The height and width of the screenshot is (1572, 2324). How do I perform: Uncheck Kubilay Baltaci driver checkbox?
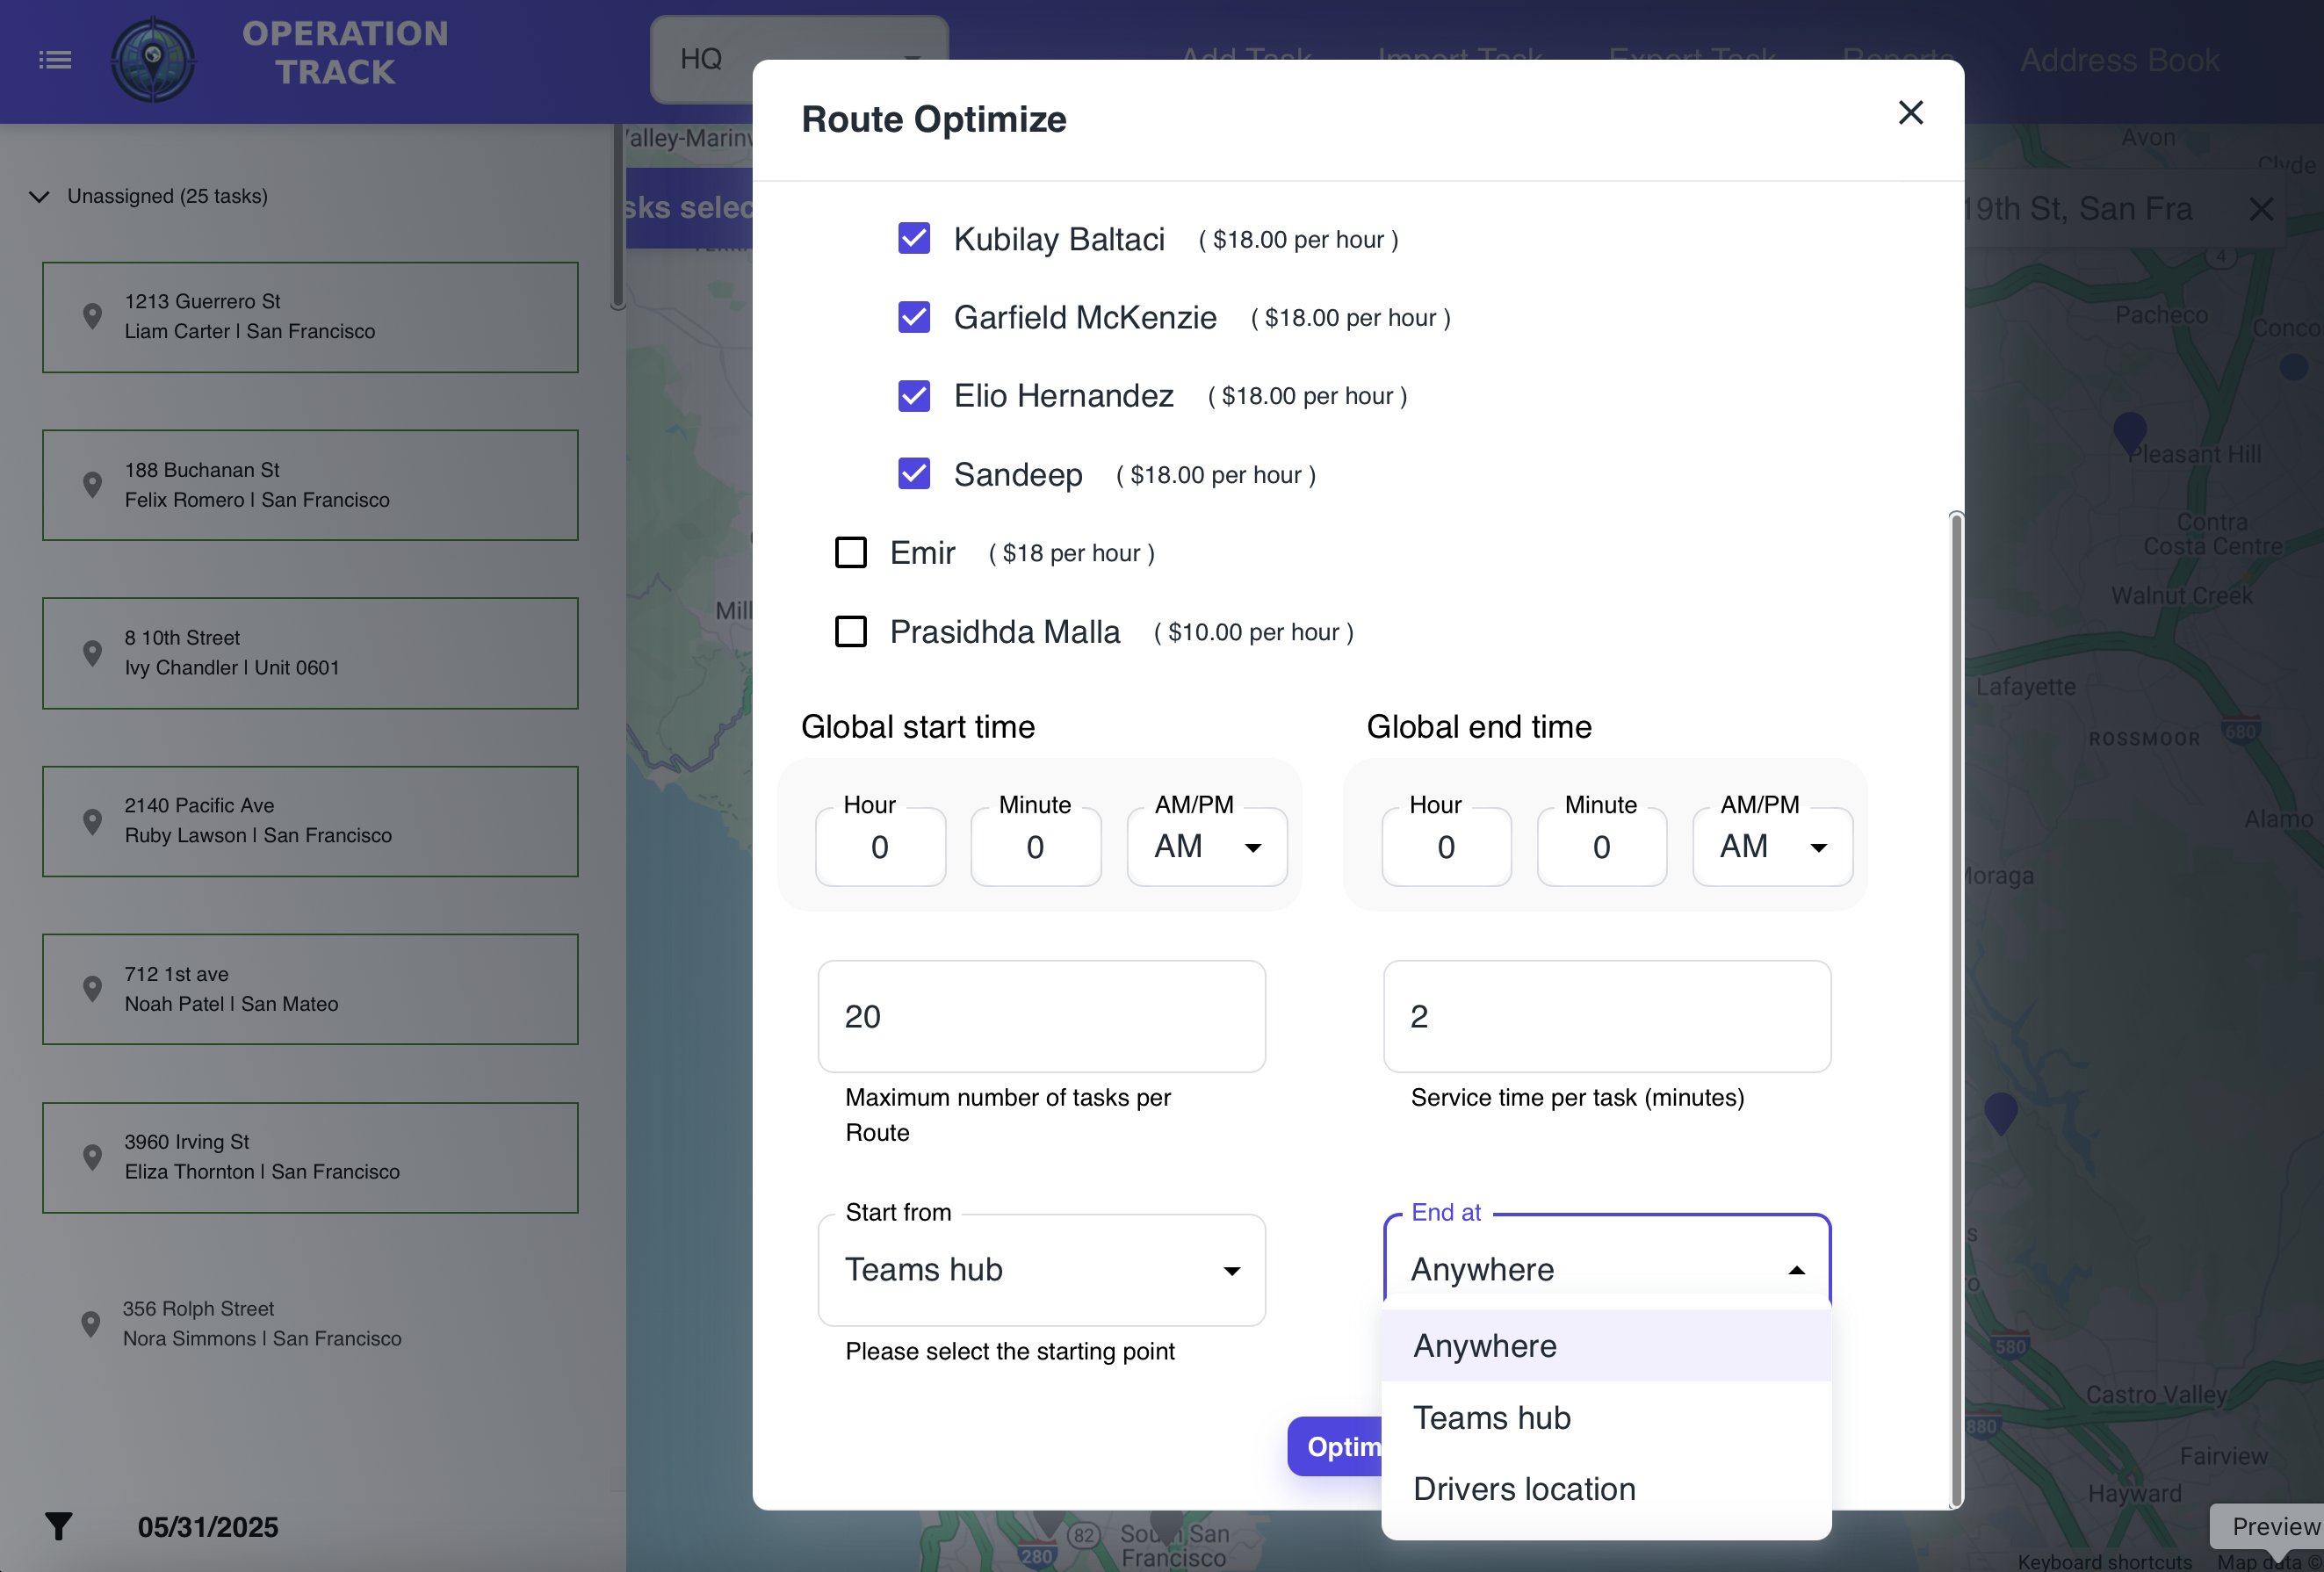click(x=914, y=239)
